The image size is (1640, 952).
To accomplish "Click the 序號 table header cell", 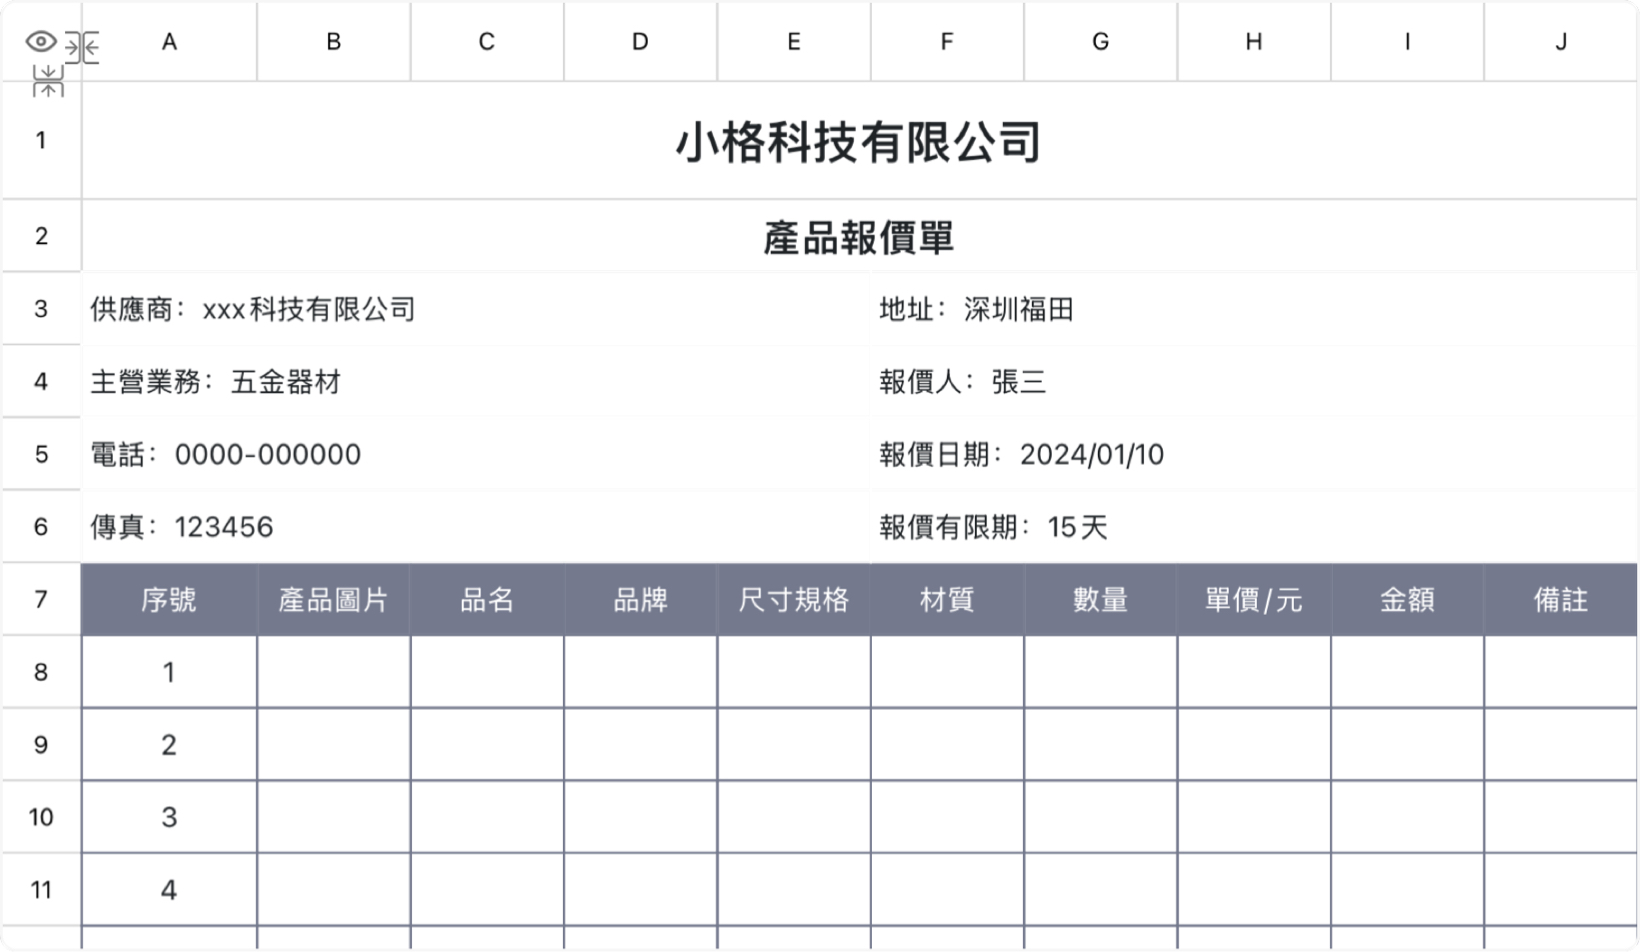I will tap(169, 599).
